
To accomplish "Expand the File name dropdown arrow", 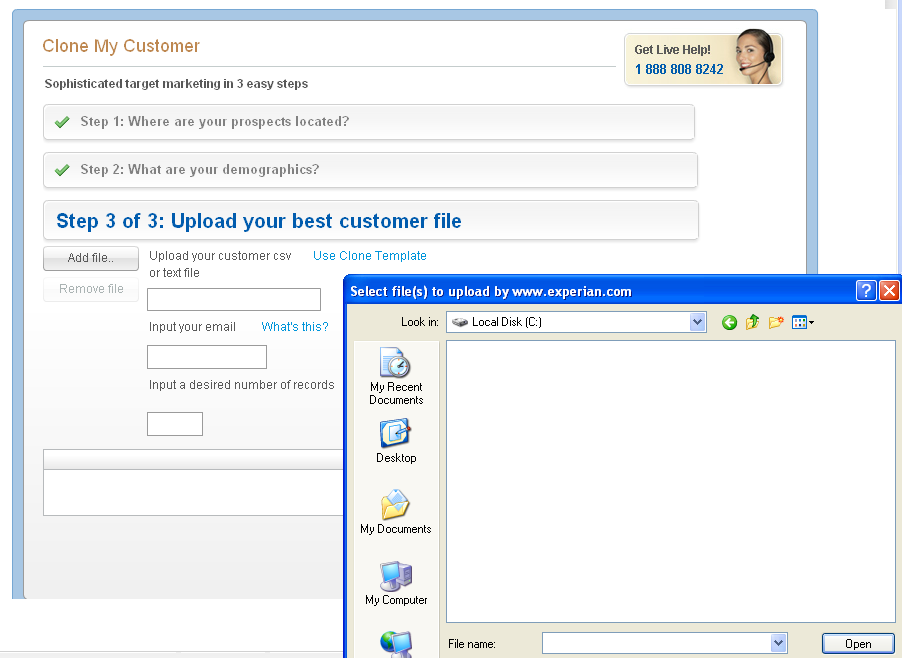I will click(x=778, y=643).
